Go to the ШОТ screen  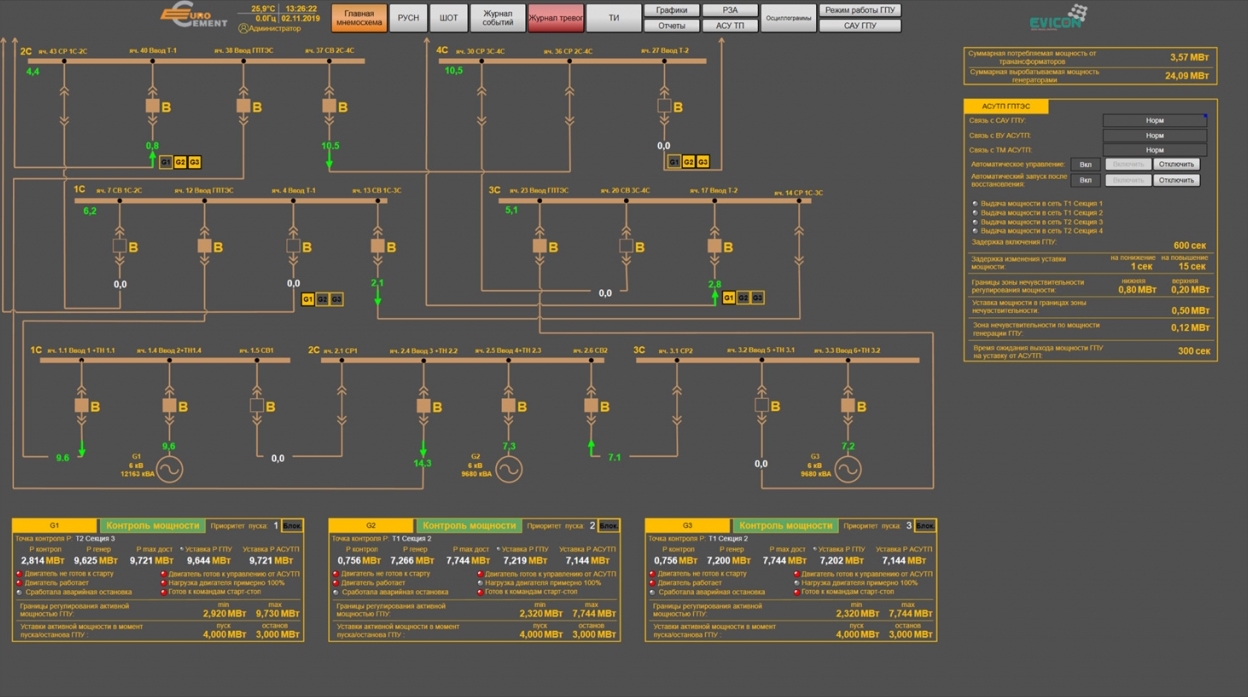[449, 18]
